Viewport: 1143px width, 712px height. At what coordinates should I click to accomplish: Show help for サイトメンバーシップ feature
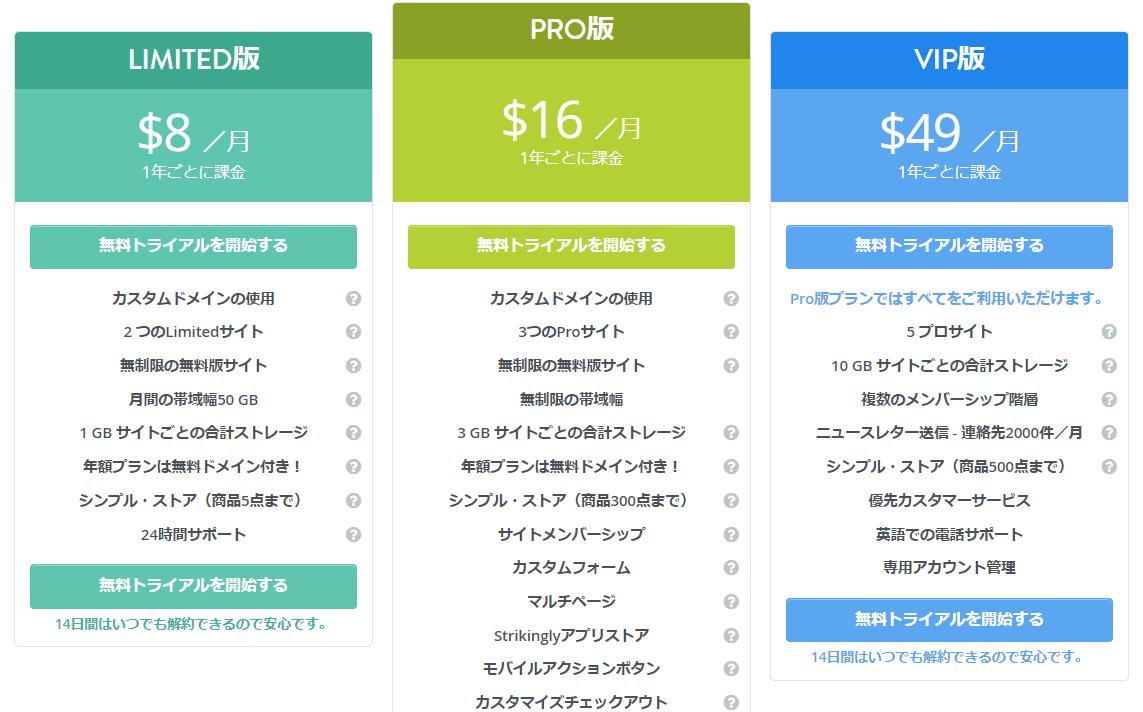tap(731, 534)
